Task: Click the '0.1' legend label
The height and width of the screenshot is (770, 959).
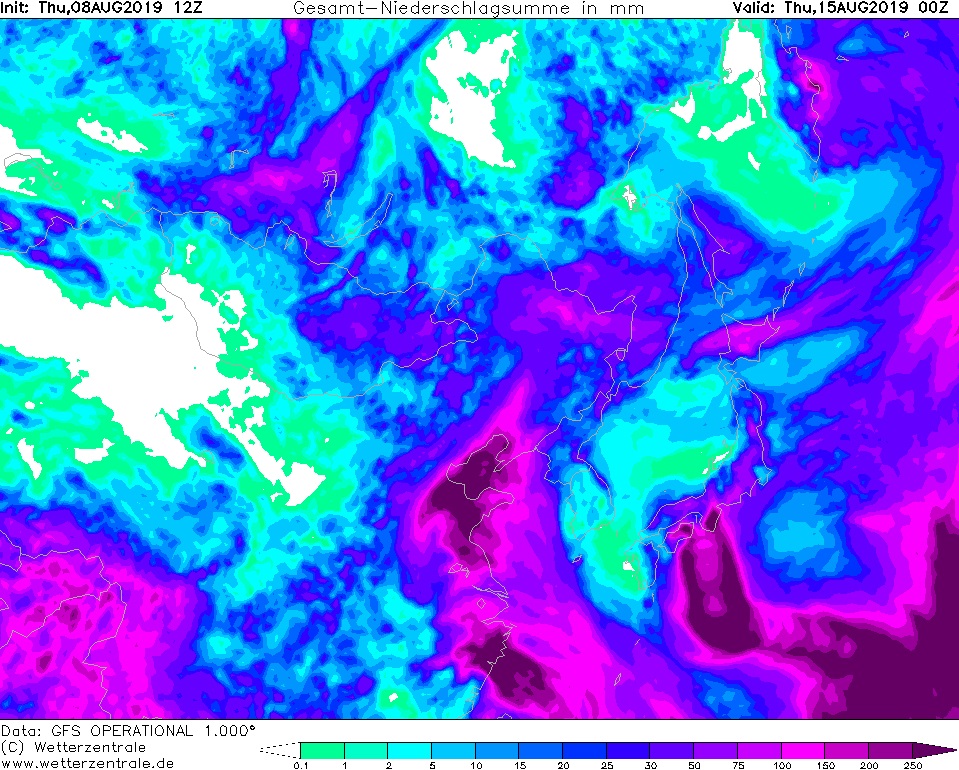Action: pos(300,765)
